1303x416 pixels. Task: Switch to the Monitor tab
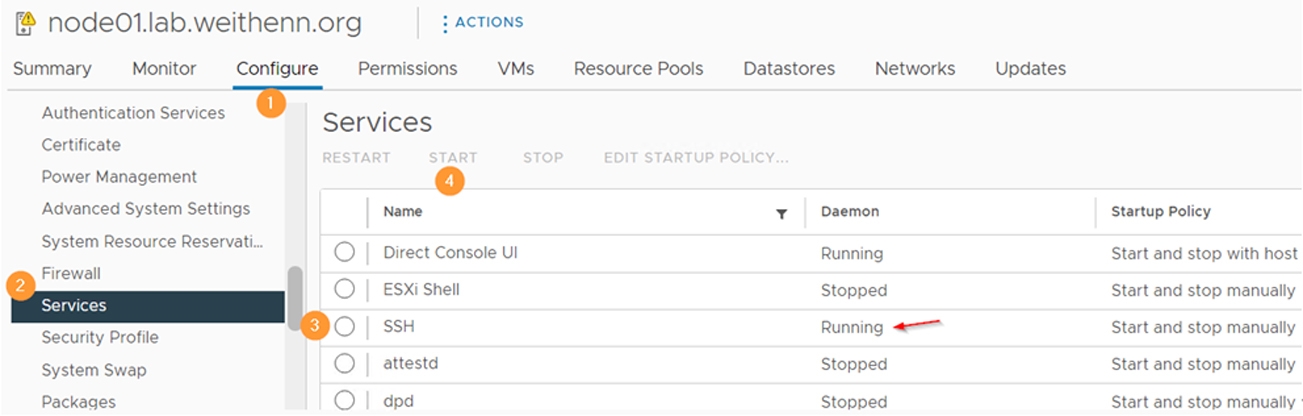click(x=164, y=69)
